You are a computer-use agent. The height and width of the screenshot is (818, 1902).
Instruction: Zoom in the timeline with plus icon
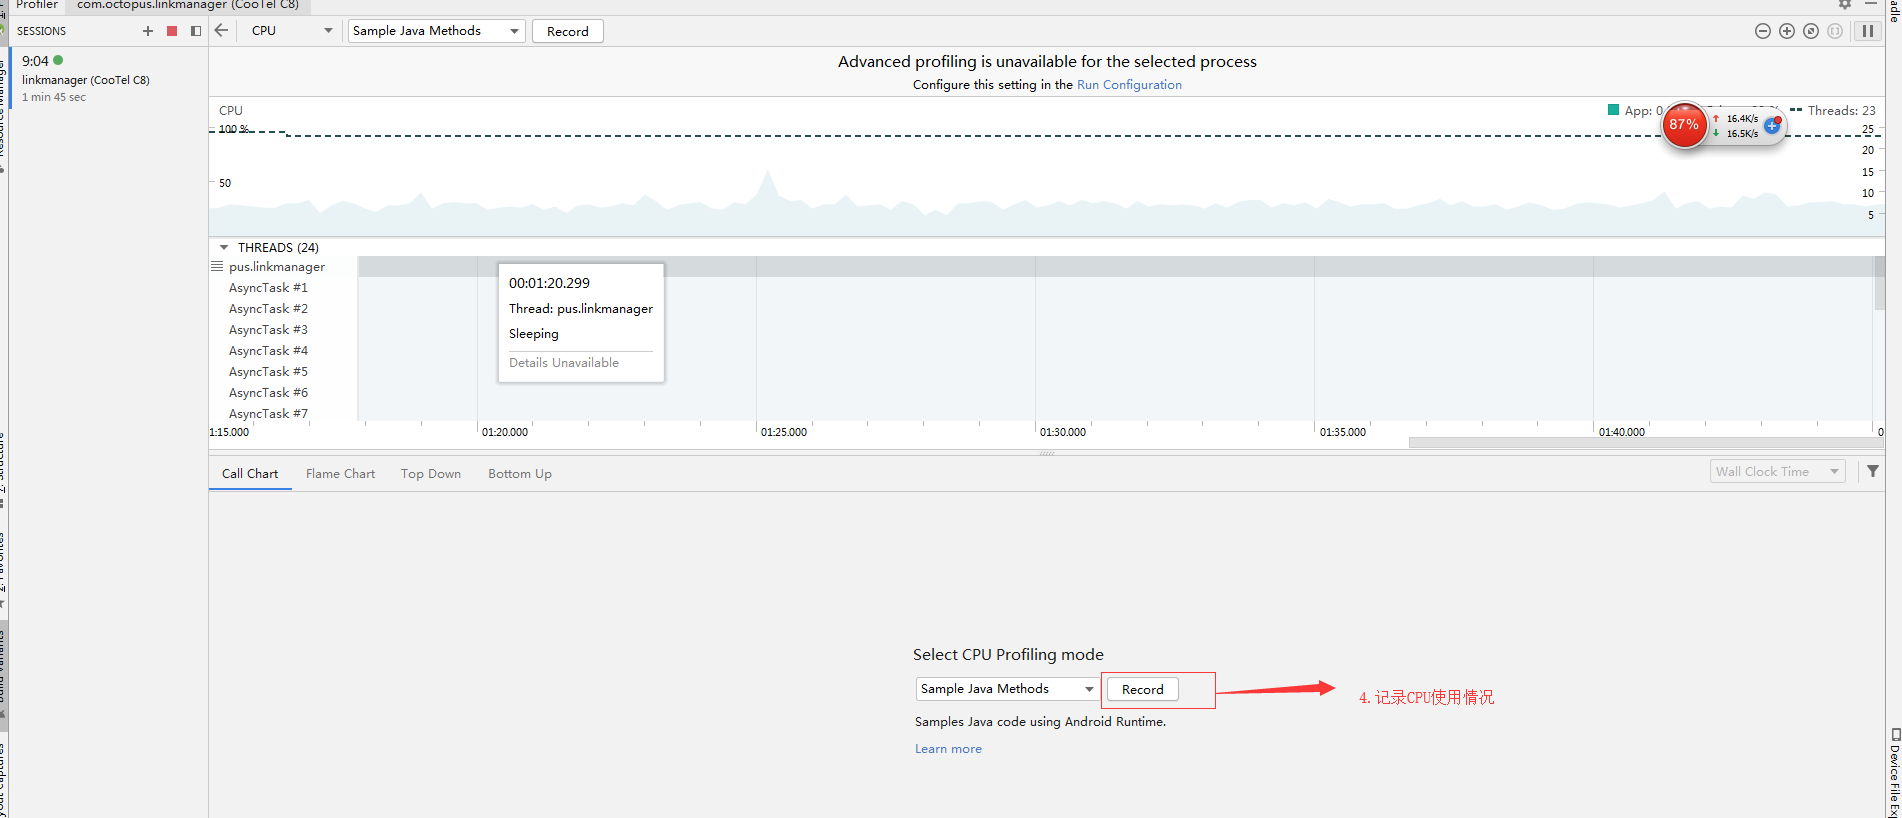point(1787,31)
